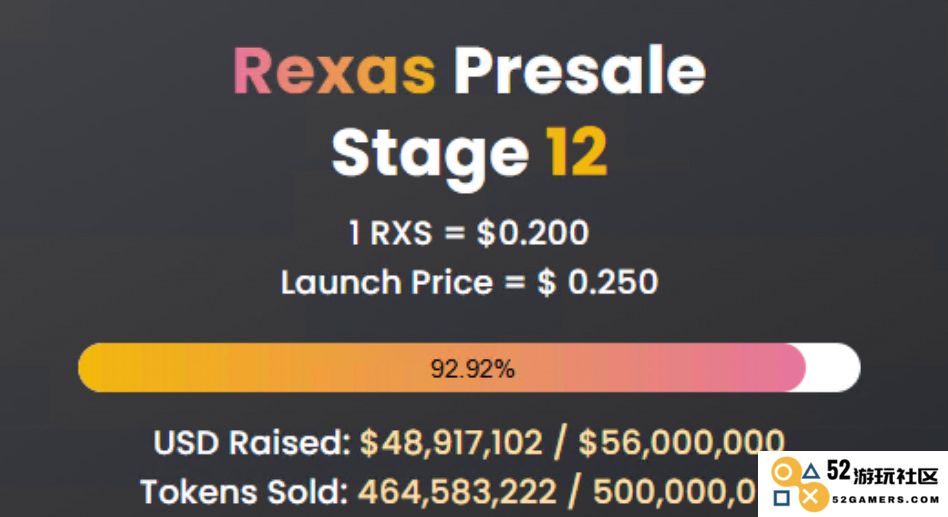Viewport: 948px width, 517px height.
Task: Click the Rexas gradient title word
Action: point(334,71)
